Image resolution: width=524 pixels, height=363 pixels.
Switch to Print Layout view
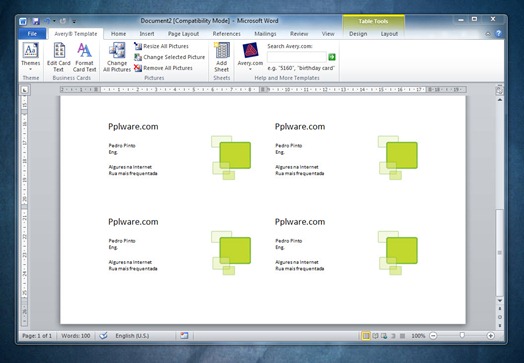pyautogui.click(x=366, y=336)
